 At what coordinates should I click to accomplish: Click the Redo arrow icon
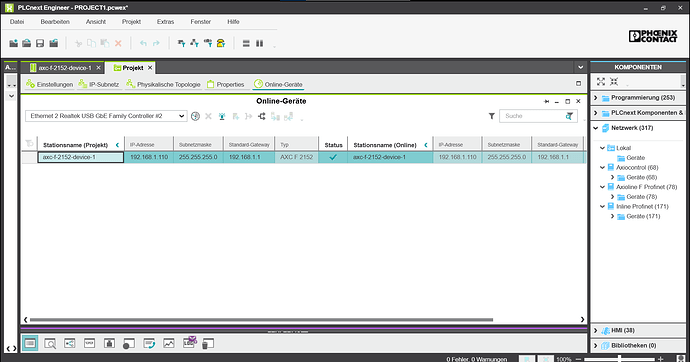click(156, 43)
